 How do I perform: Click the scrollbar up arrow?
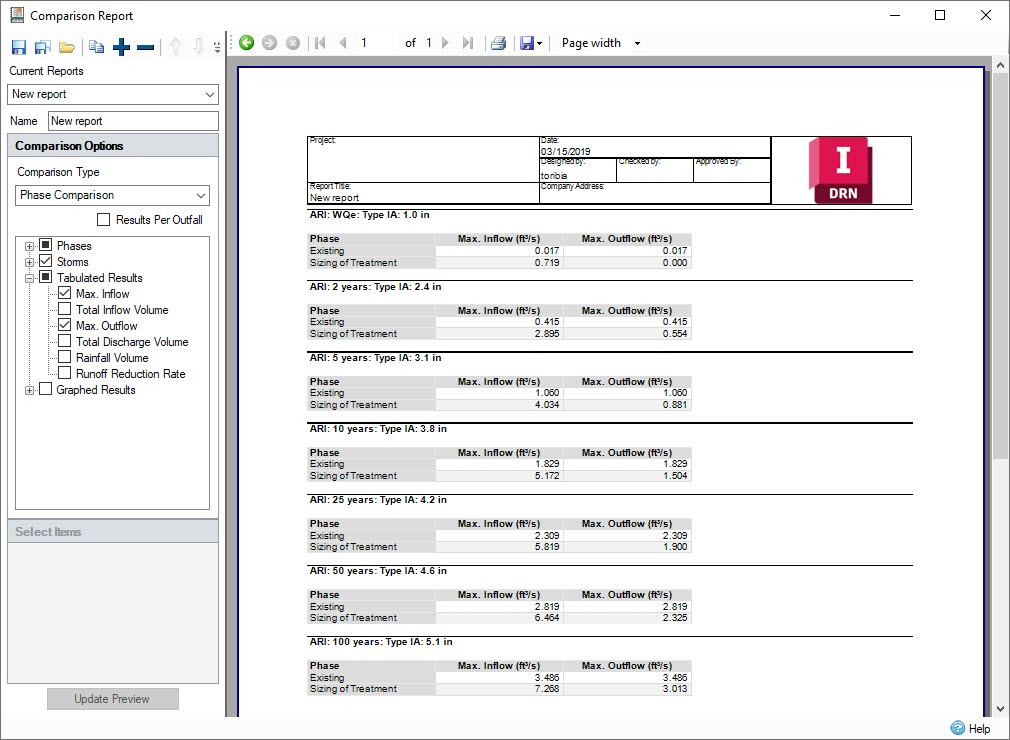1000,65
